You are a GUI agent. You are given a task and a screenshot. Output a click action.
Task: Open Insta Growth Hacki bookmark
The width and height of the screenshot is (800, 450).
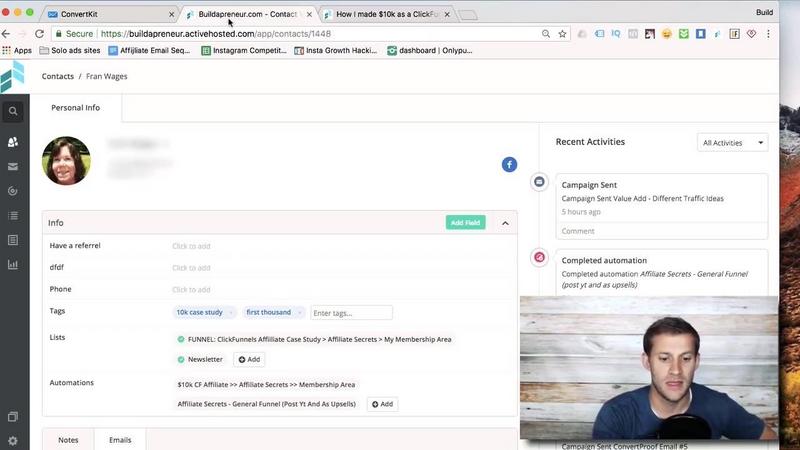336,51
